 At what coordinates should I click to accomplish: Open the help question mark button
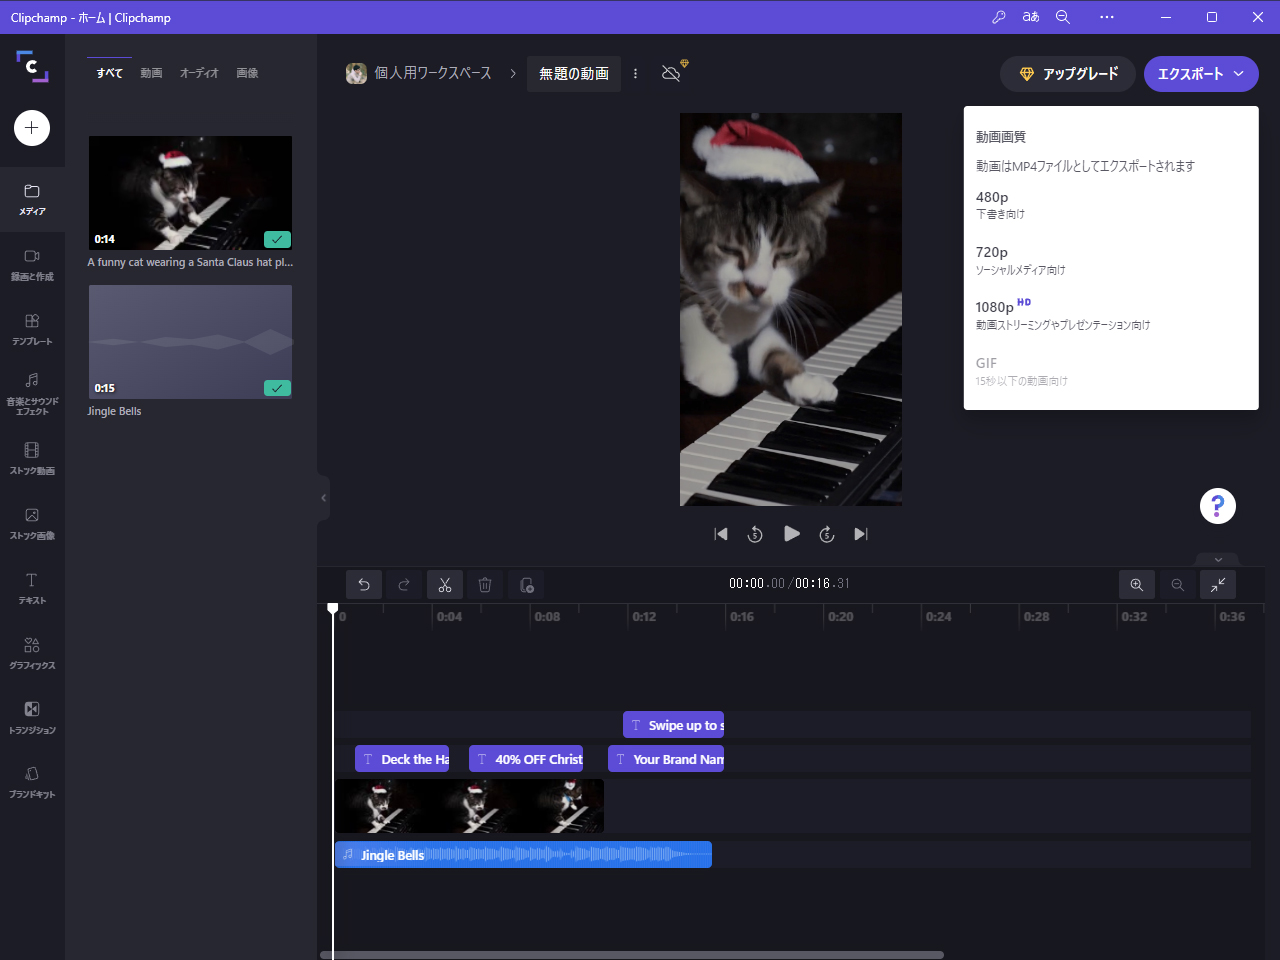coord(1218,506)
